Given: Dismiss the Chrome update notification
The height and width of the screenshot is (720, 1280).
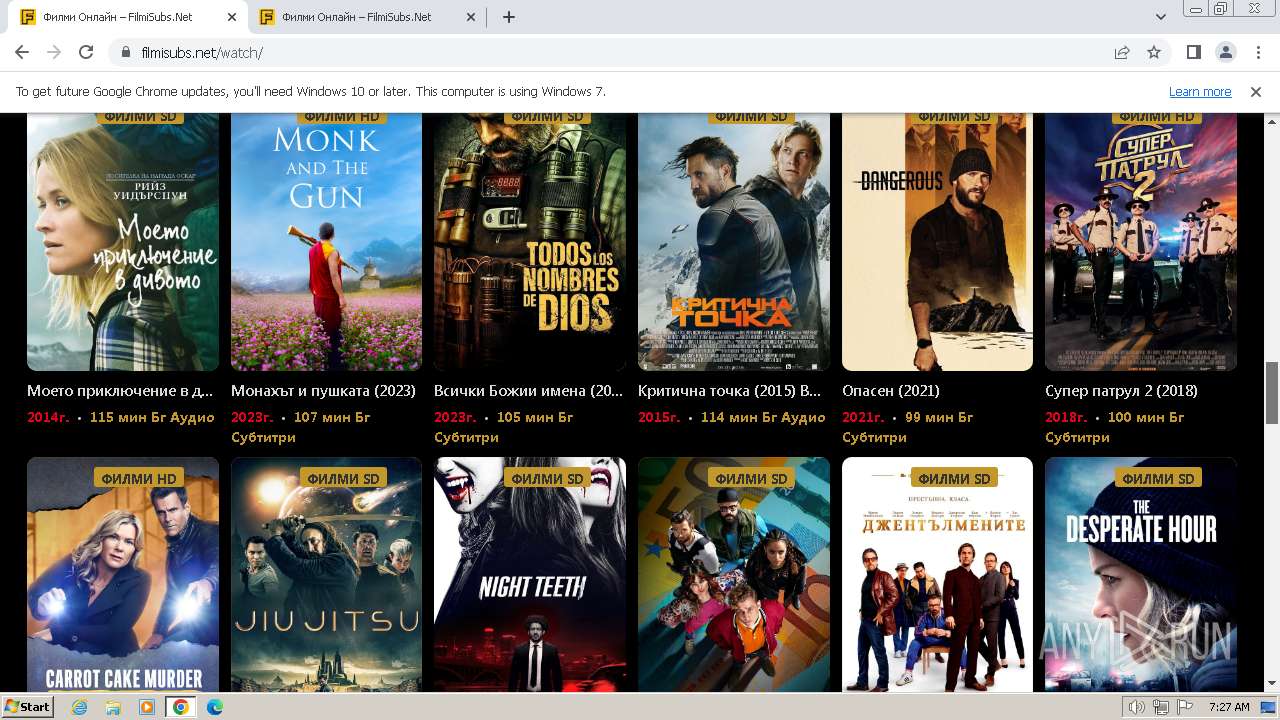Looking at the screenshot, I should click(1256, 91).
